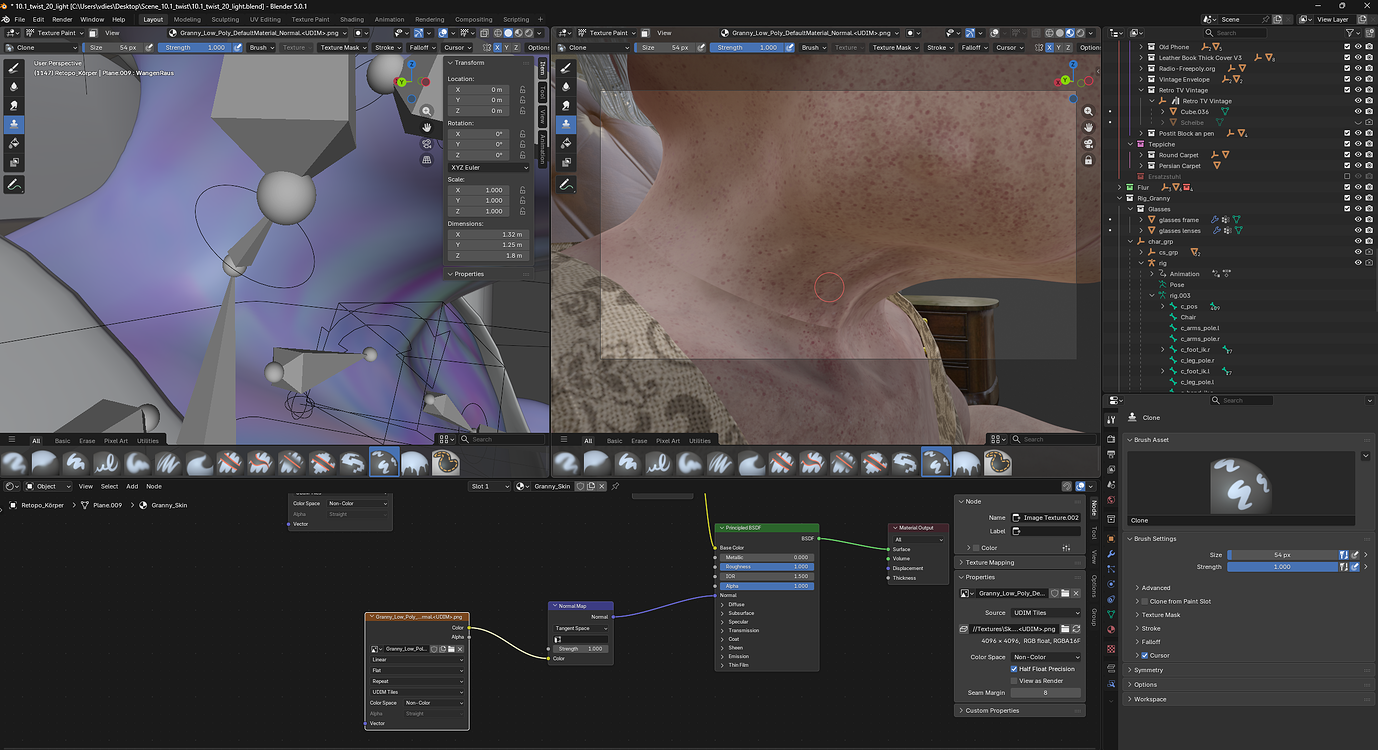
Task: Adjust the Strength slider in Brush Settings panel
Action: (1282, 567)
